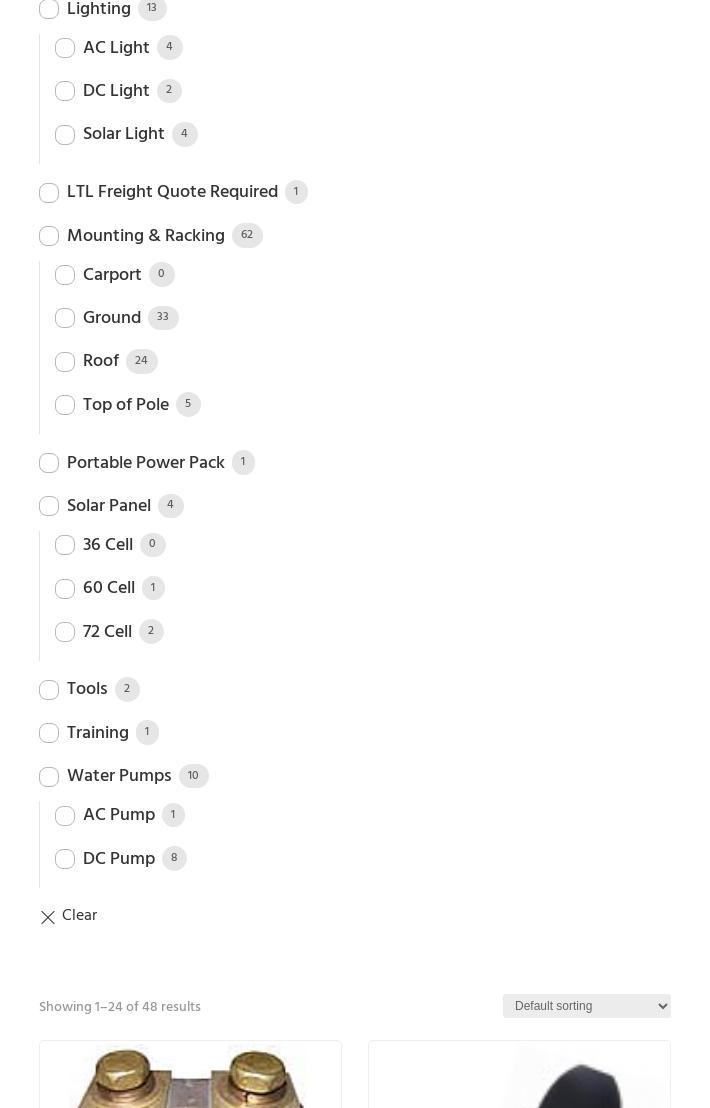
Task: Tick the Tools category checkbox
Action: click(49, 690)
